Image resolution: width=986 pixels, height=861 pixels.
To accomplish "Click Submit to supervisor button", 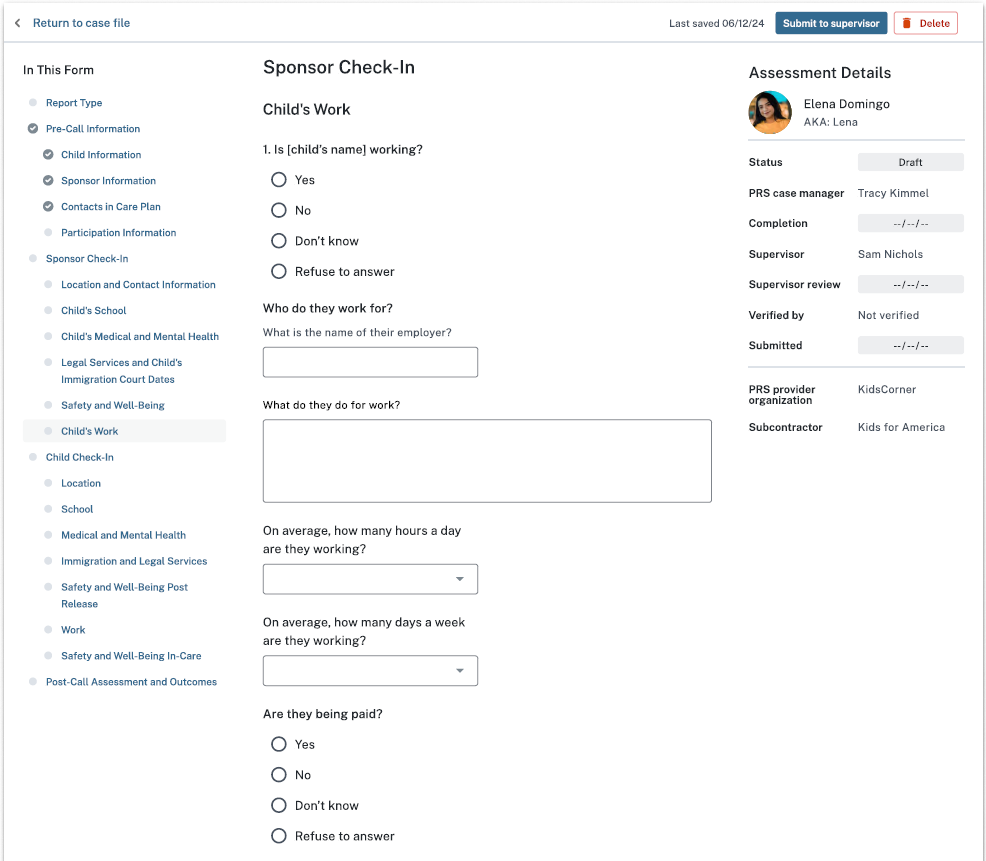I will coord(831,23).
